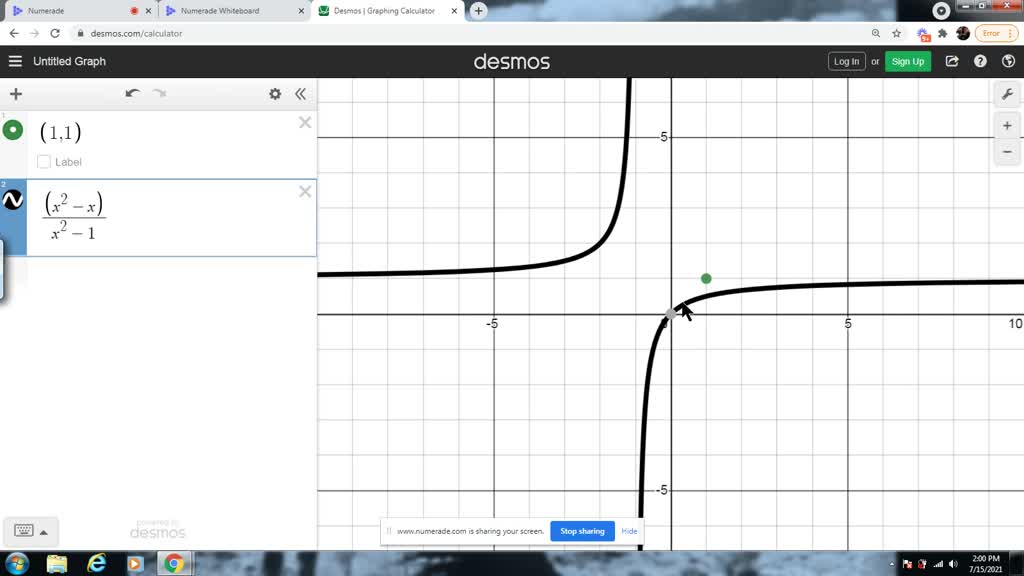Launch Internet Explorer from taskbar
The height and width of the screenshot is (576, 1024).
coord(97,563)
